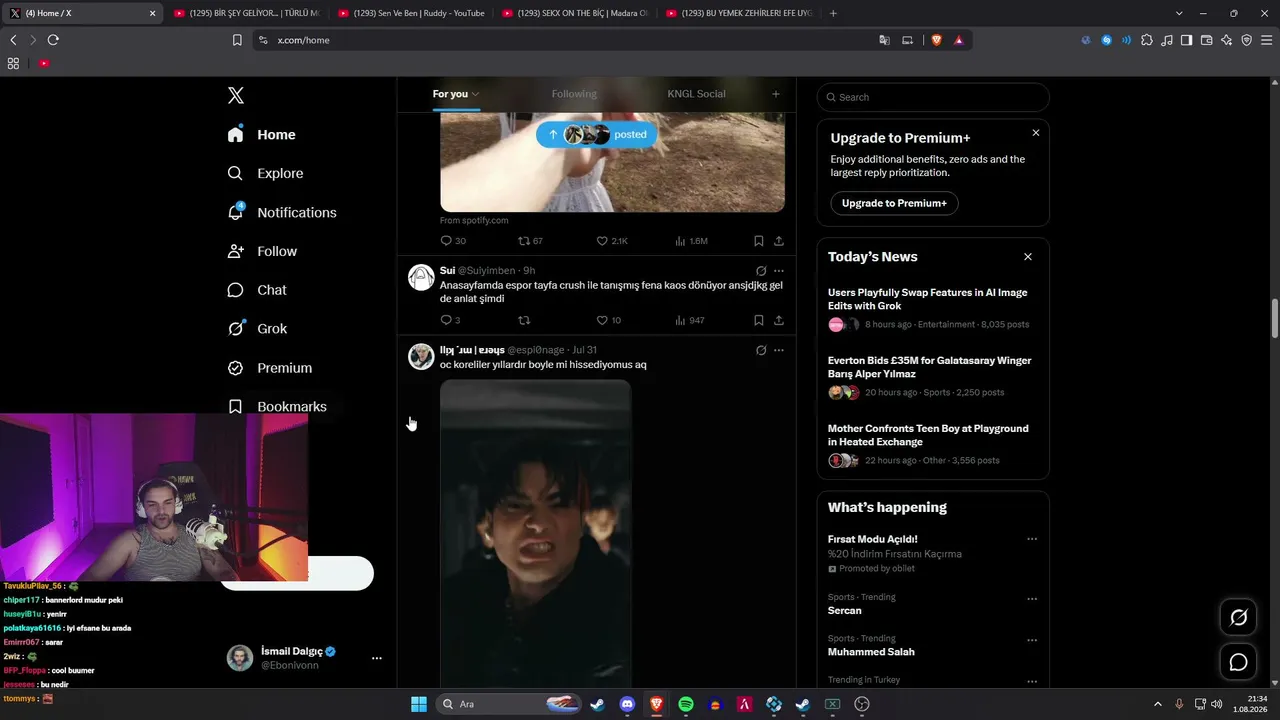Click the X search field
This screenshot has height=720, width=1280.
[x=933, y=97]
